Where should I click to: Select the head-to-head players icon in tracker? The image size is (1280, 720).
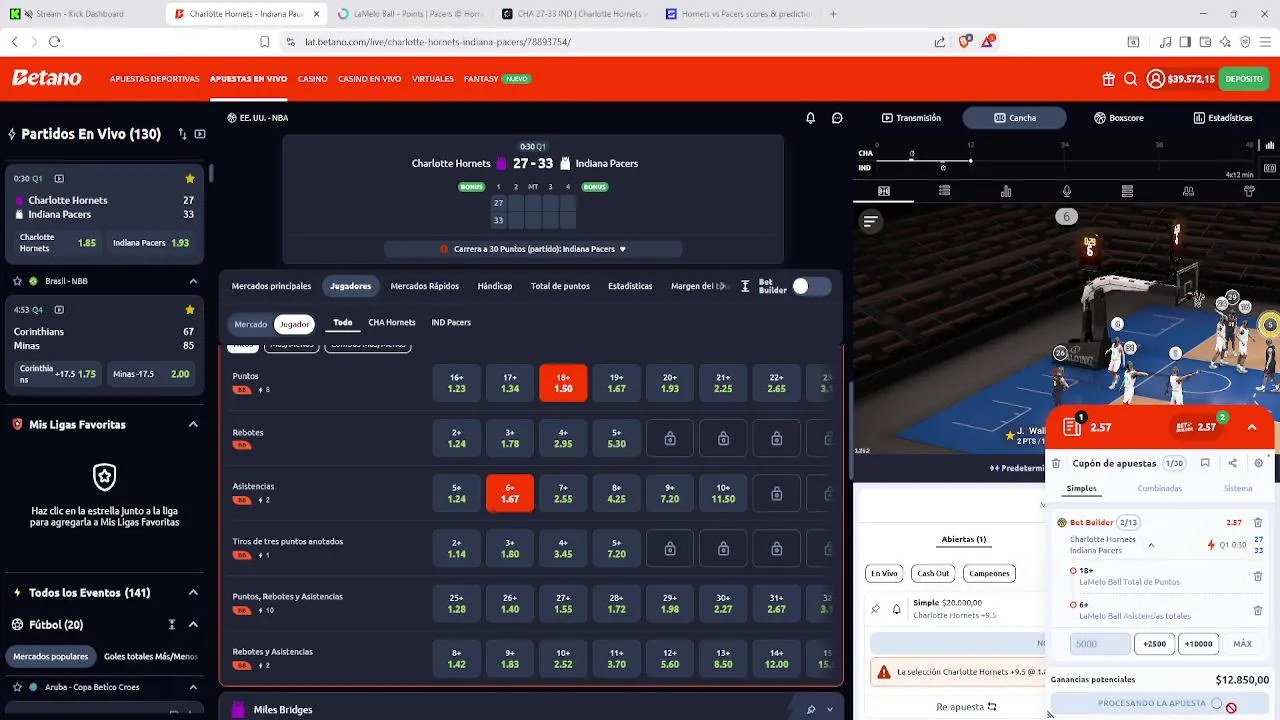[1188, 191]
